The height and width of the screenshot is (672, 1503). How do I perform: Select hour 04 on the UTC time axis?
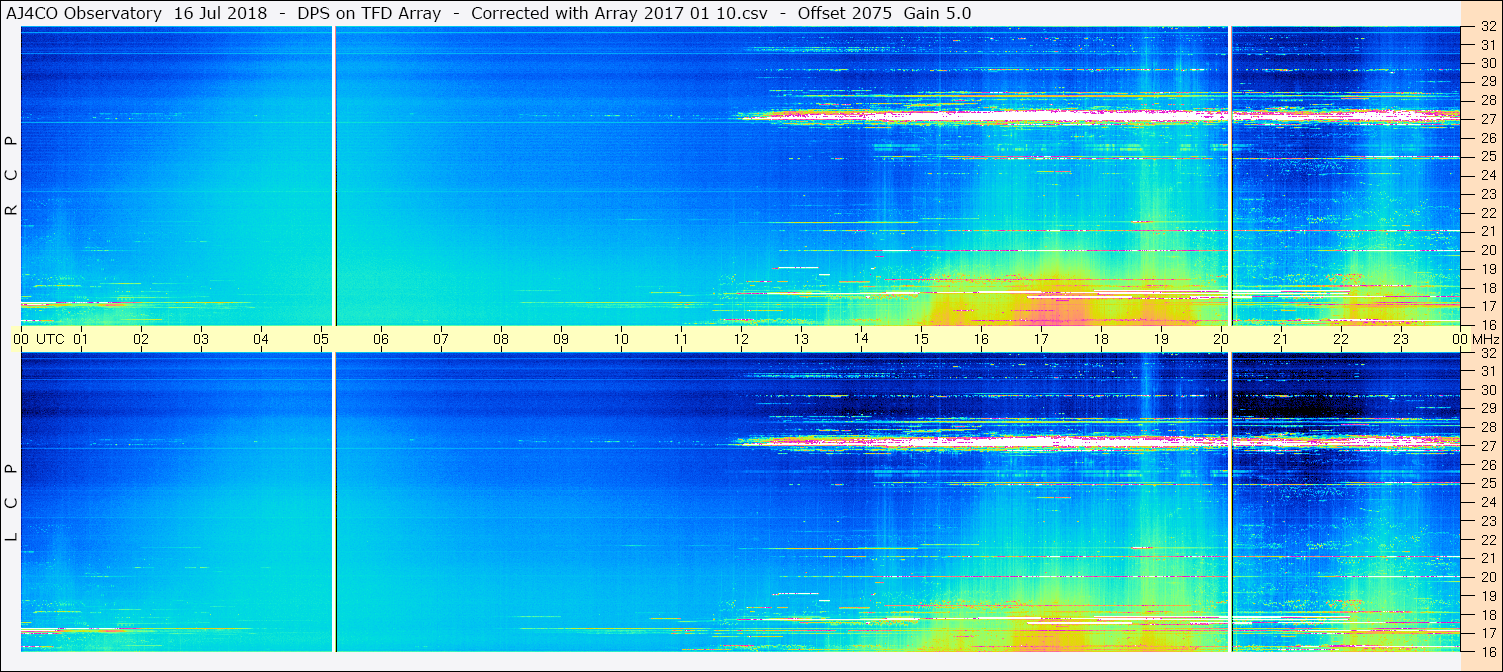pyautogui.click(x=261, y=339)
